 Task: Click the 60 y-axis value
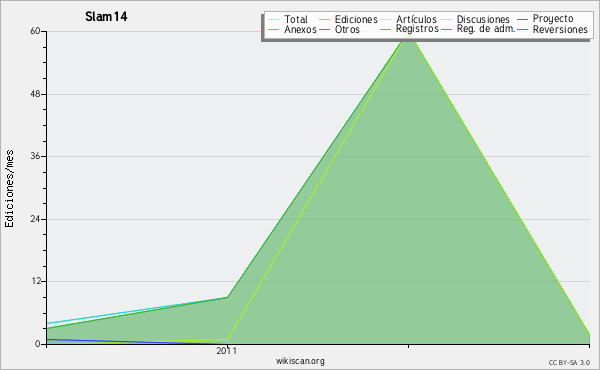(35, 31)
